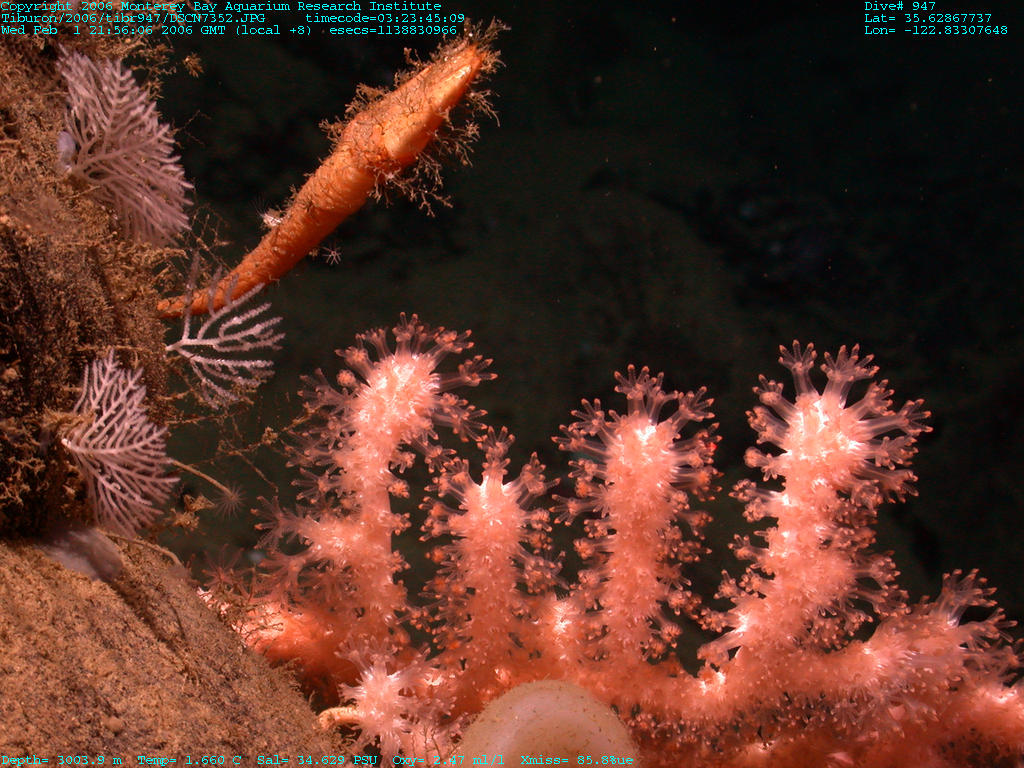Select the Dive# 947 label
1024x768 pixels.
pos(900,6)
